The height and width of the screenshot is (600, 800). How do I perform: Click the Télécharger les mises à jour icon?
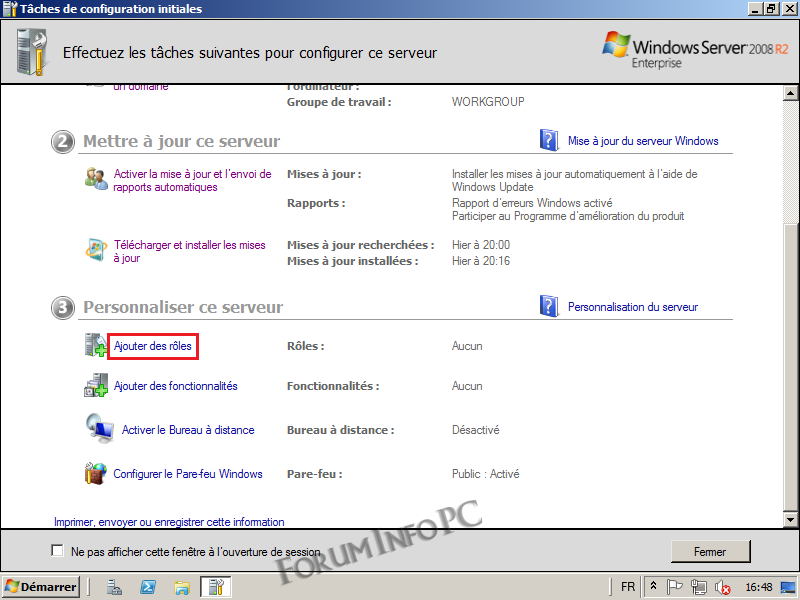[x=95, y=249]
